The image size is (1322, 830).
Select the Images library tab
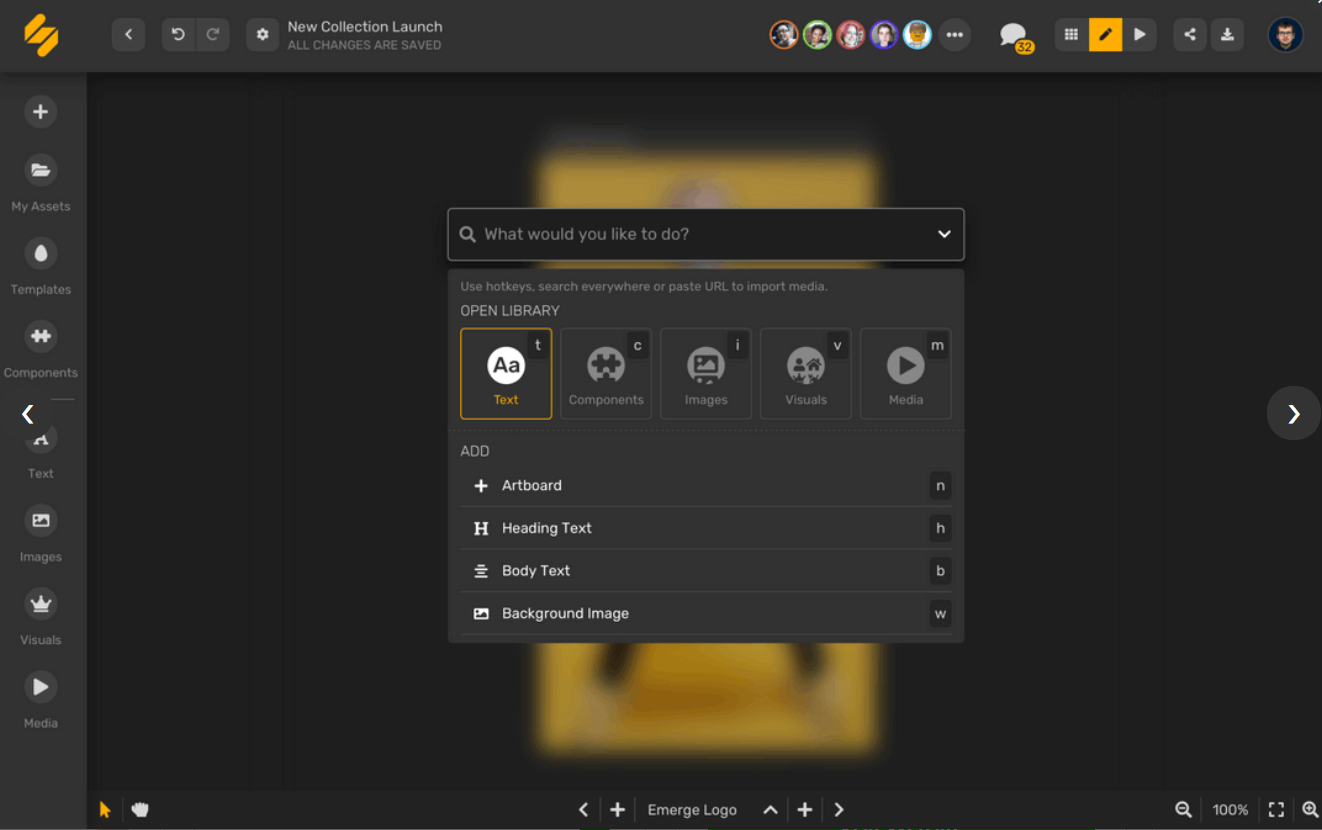coord(706,373)
